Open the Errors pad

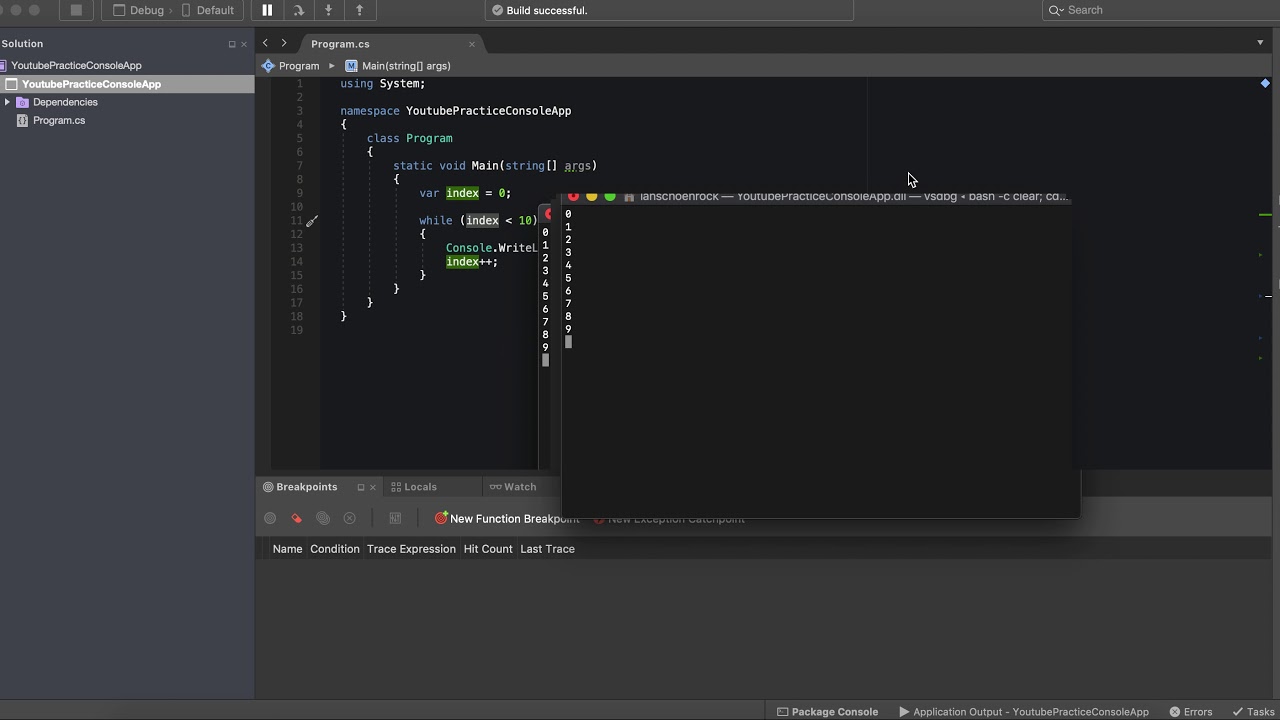pos(1190,712)
